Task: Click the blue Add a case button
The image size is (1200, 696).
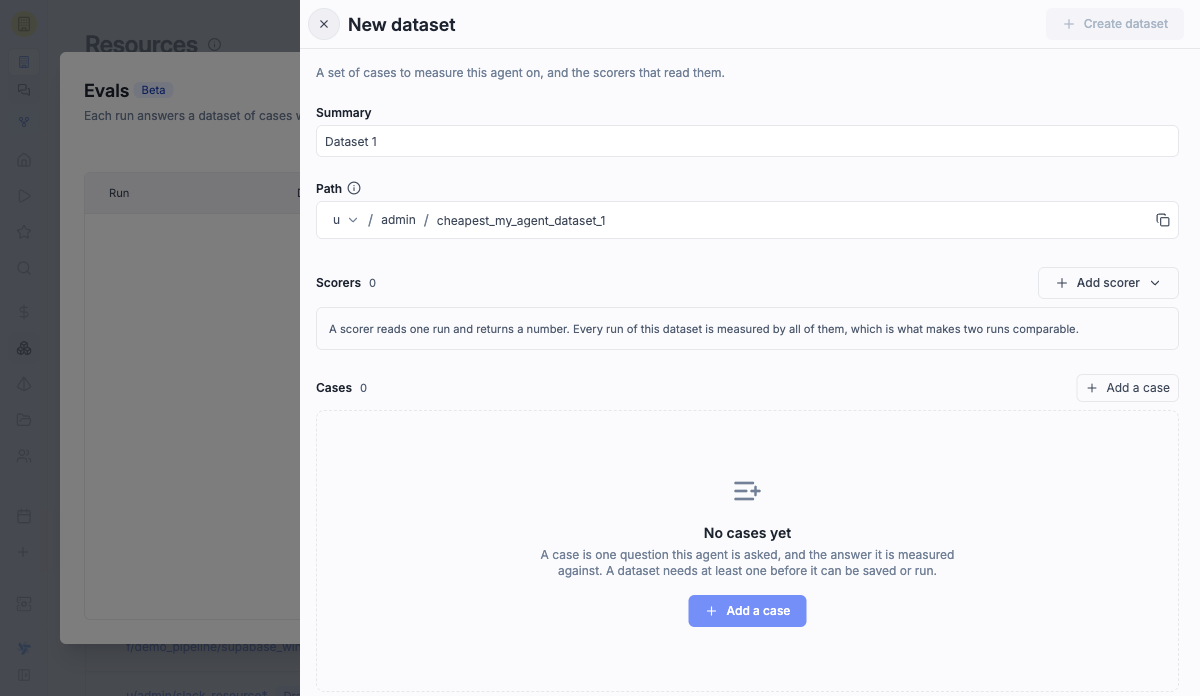Action: coord(747,611)
